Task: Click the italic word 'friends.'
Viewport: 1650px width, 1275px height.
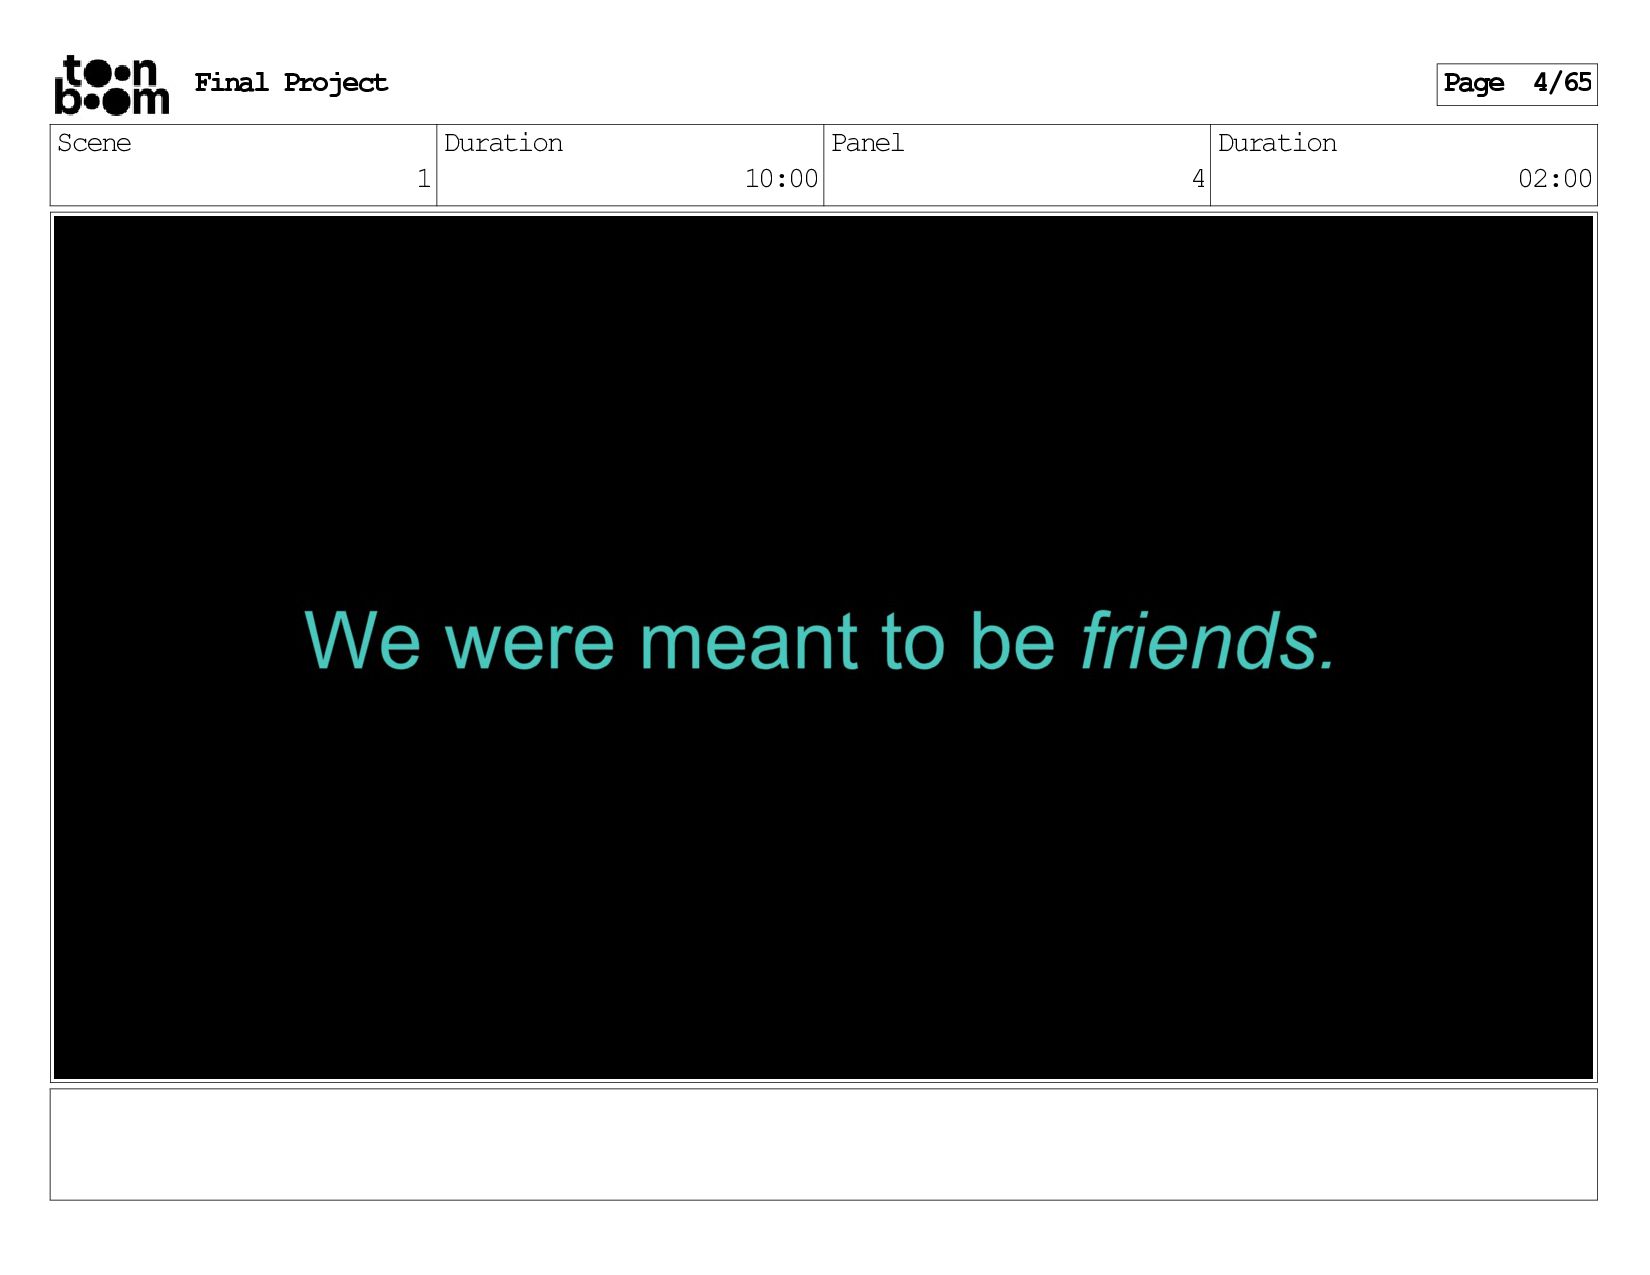Action: [x=1208, y=640]
